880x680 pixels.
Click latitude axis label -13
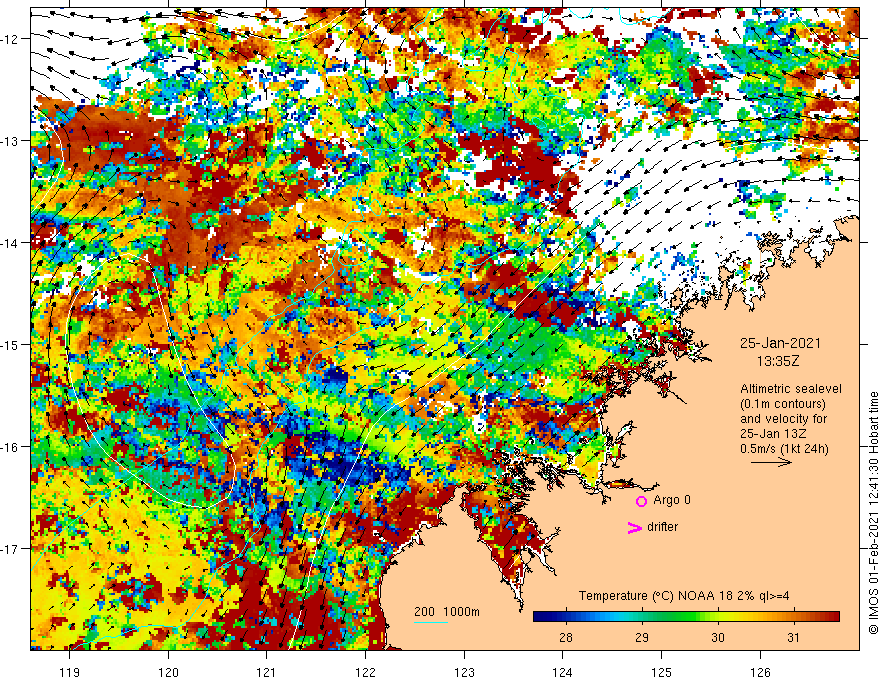coord(8,141)
